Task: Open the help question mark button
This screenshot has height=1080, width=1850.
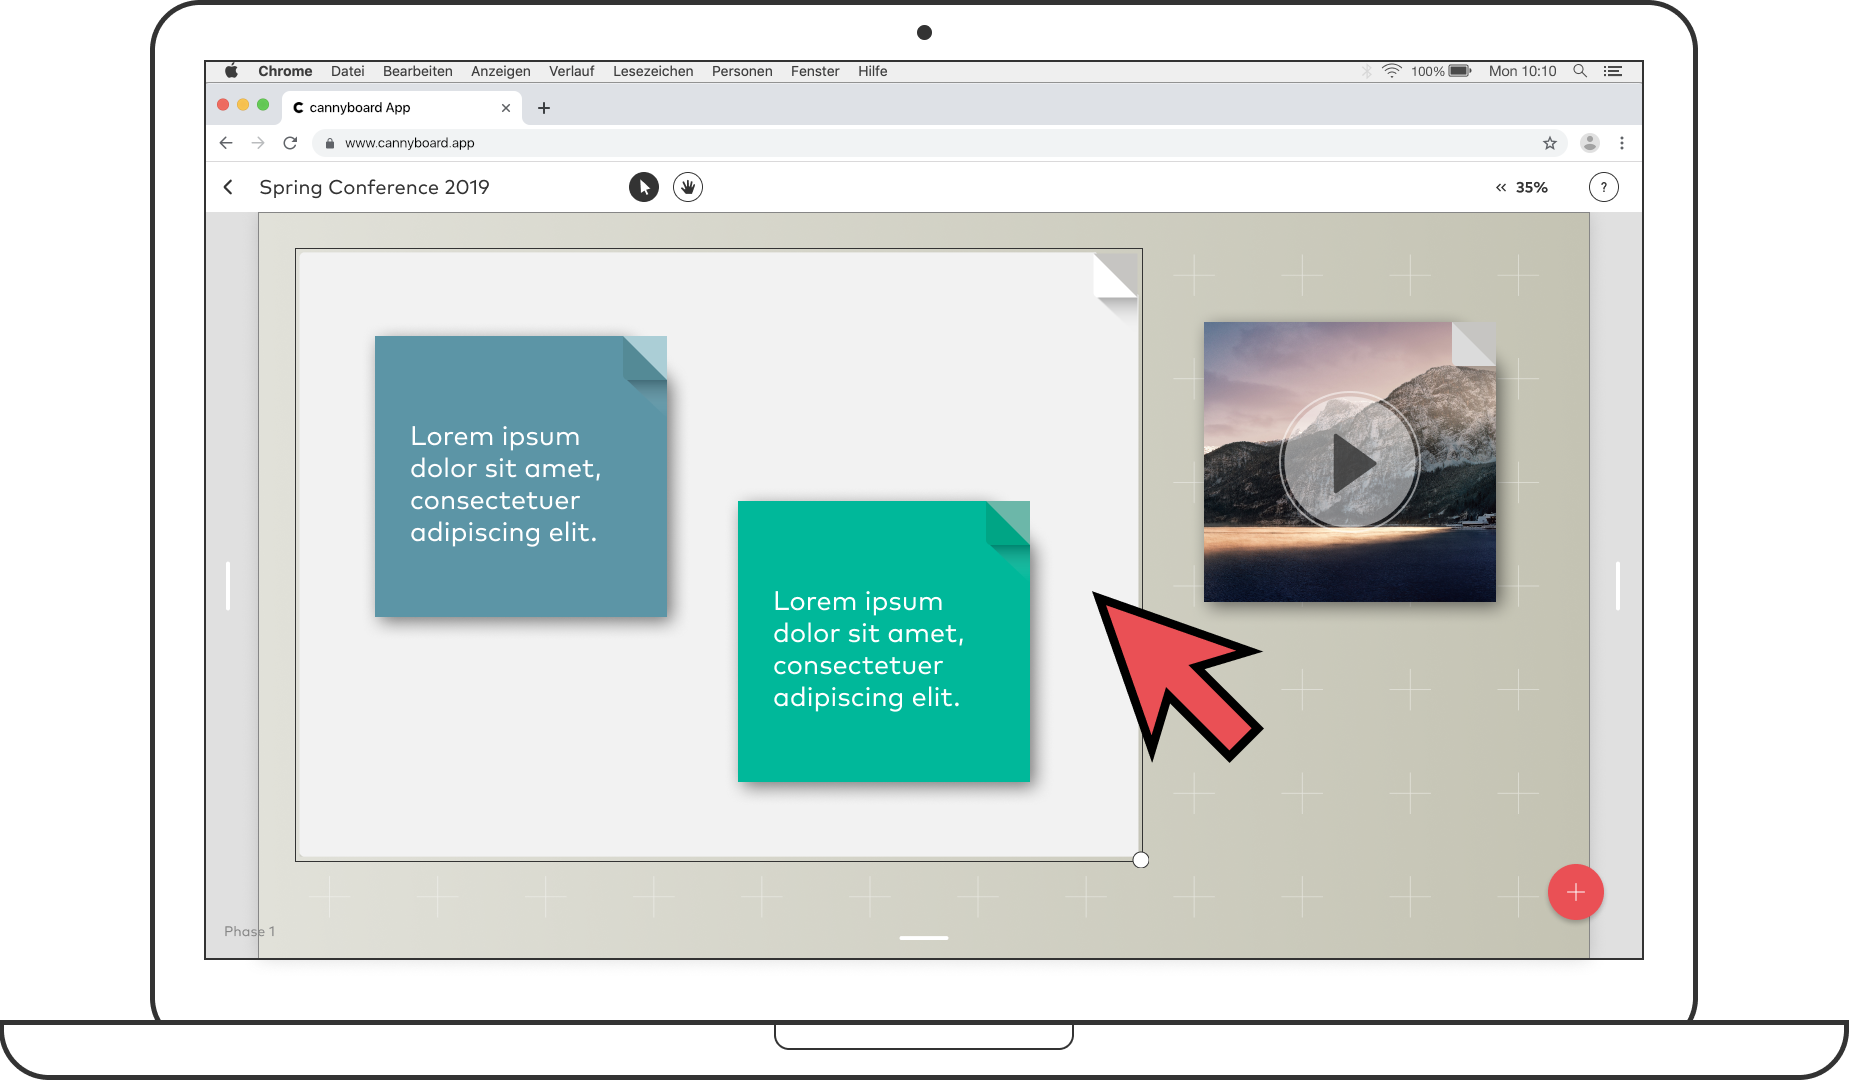Action: pos(1604,187)
